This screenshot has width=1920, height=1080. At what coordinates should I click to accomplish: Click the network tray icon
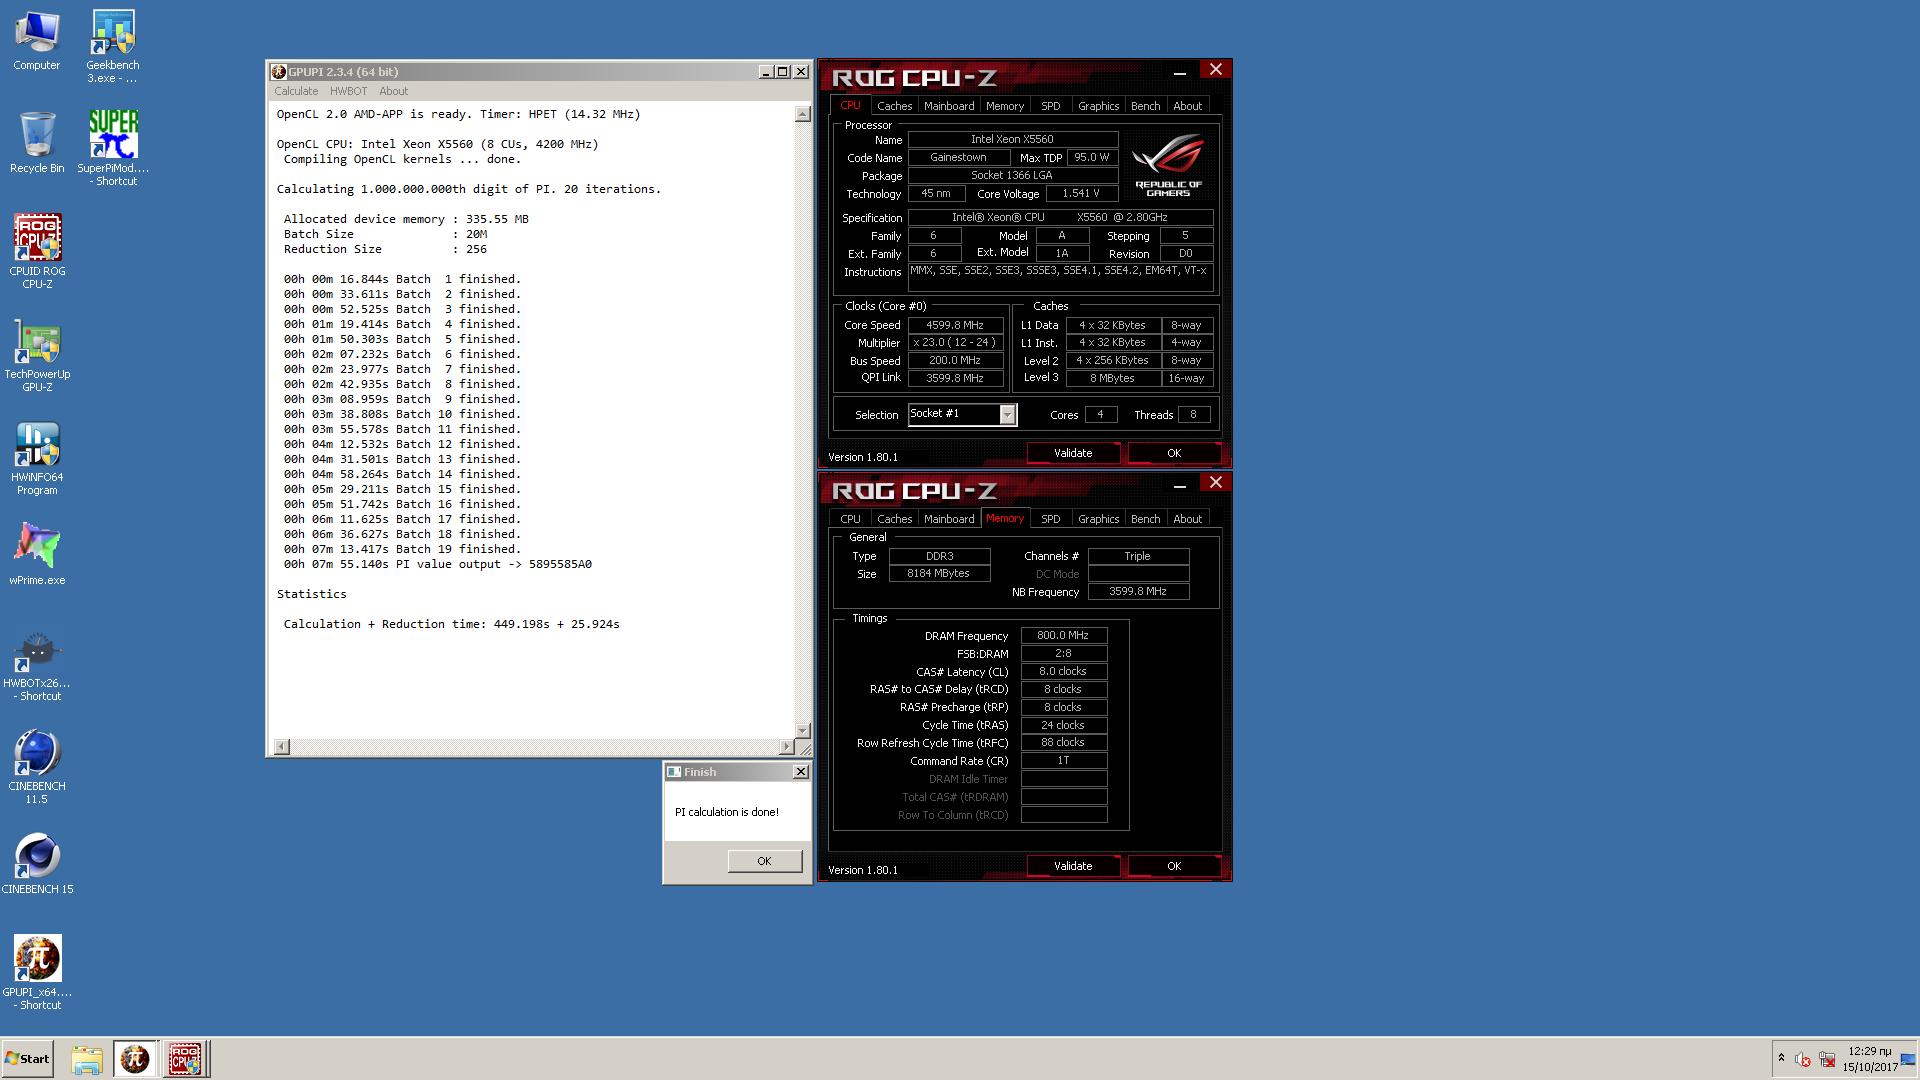(1827, 1059)
